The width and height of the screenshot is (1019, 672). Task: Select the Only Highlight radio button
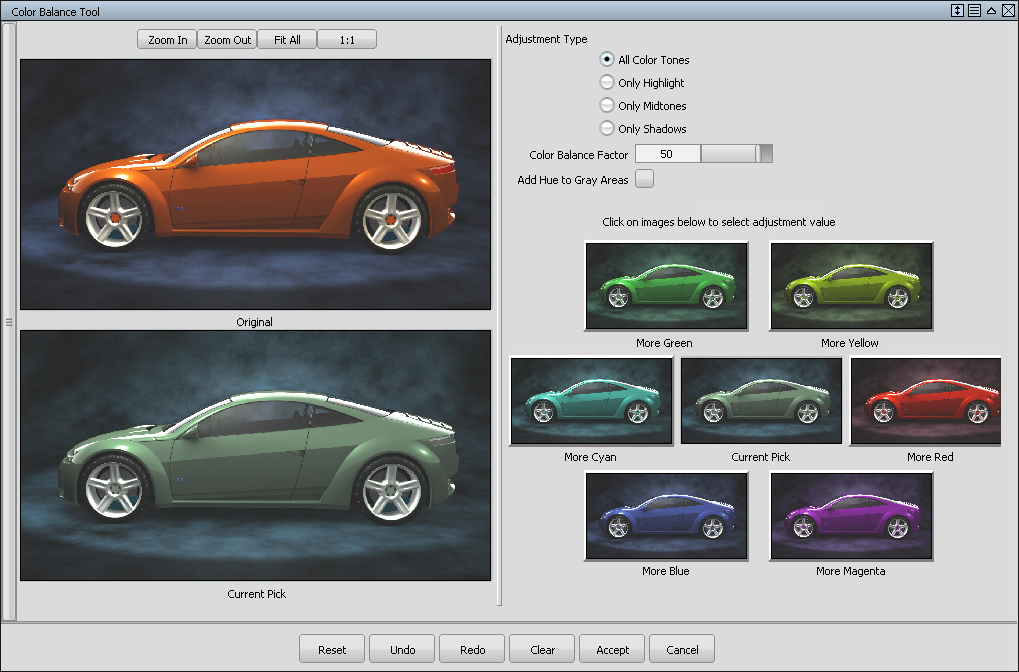[607, 83]
